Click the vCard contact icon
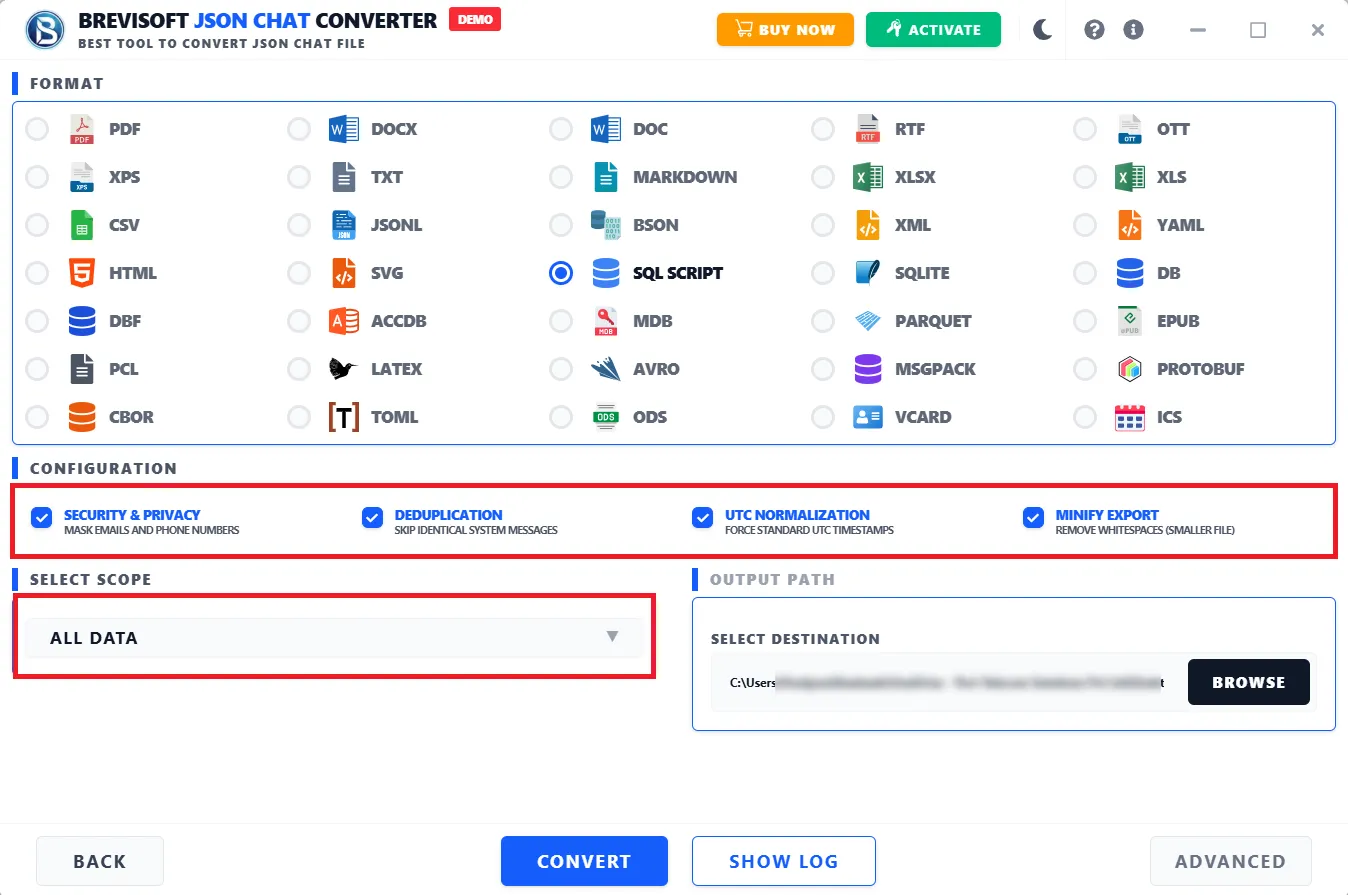 click(x=868, y=417)
